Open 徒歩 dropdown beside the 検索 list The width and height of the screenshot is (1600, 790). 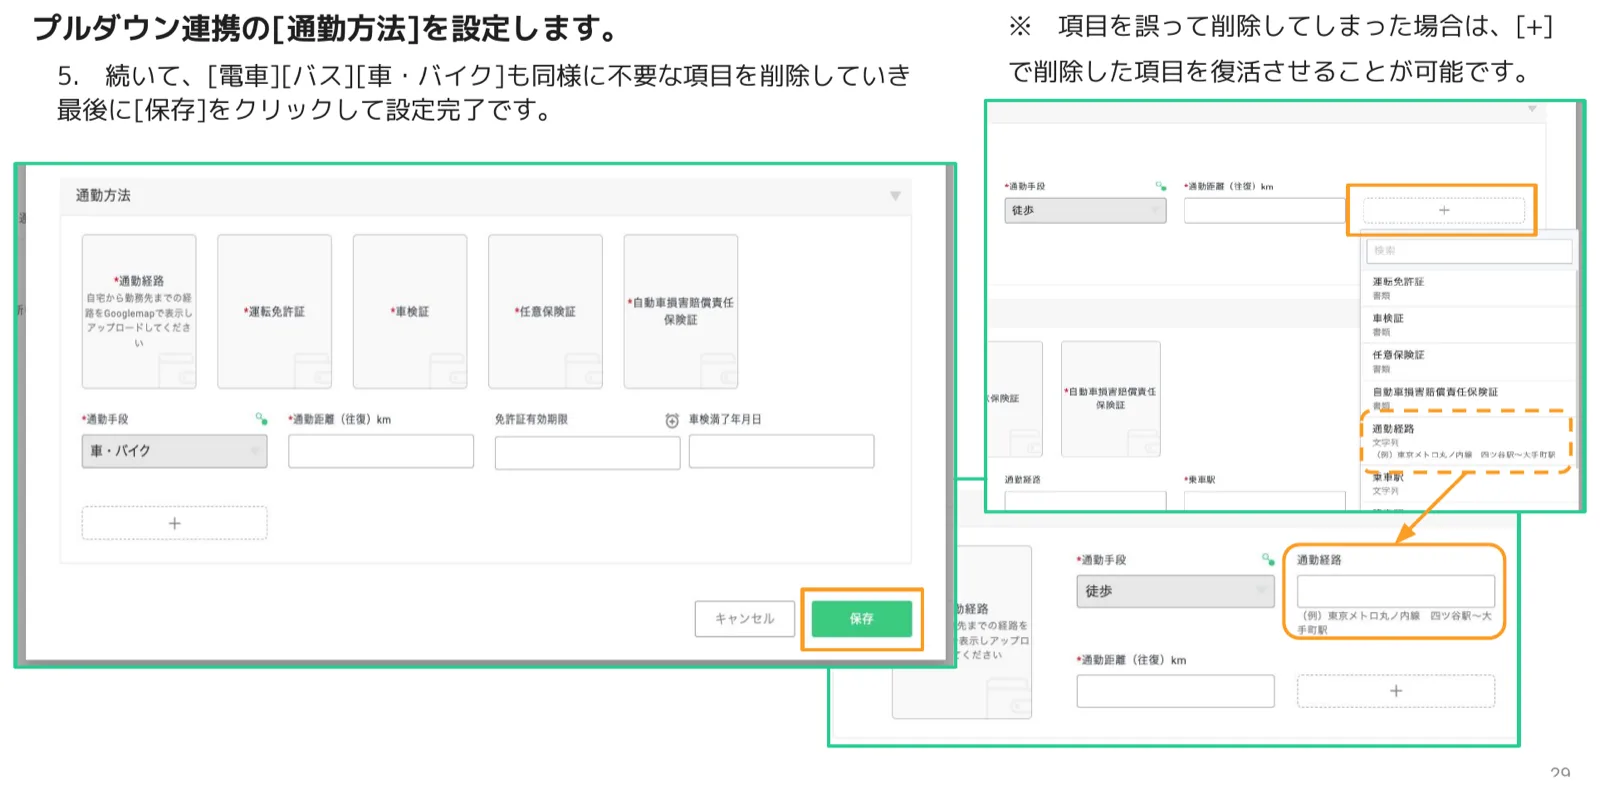click(x=1085, y=210)
